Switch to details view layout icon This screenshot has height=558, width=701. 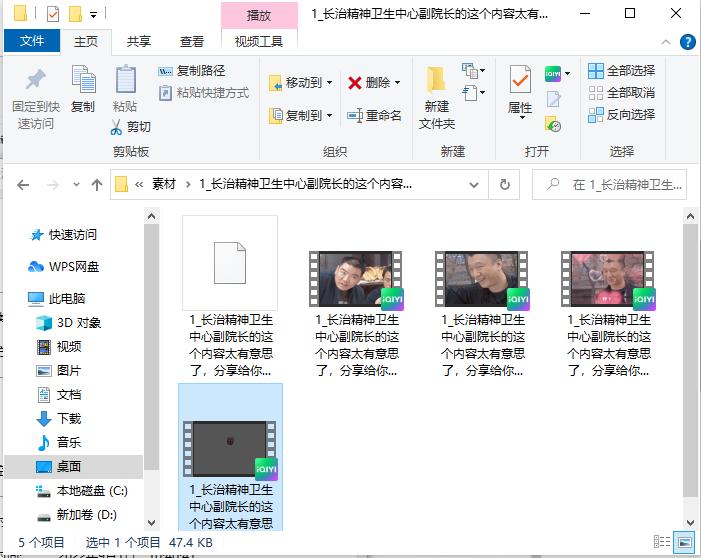click(662, 542)
